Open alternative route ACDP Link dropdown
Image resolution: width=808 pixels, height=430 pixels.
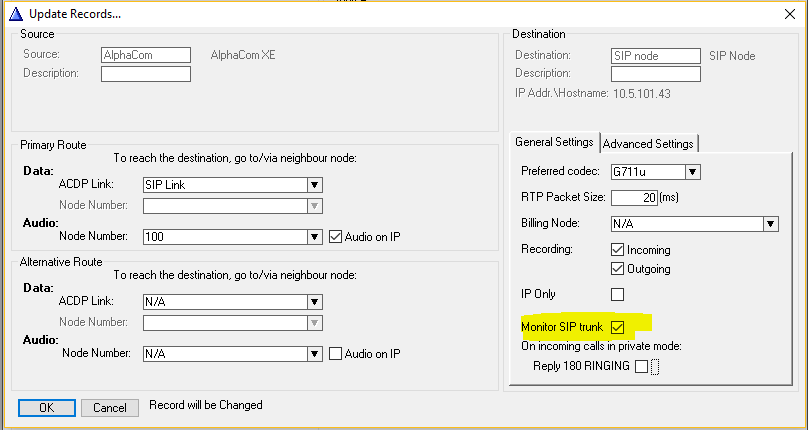tap(314, 301)
